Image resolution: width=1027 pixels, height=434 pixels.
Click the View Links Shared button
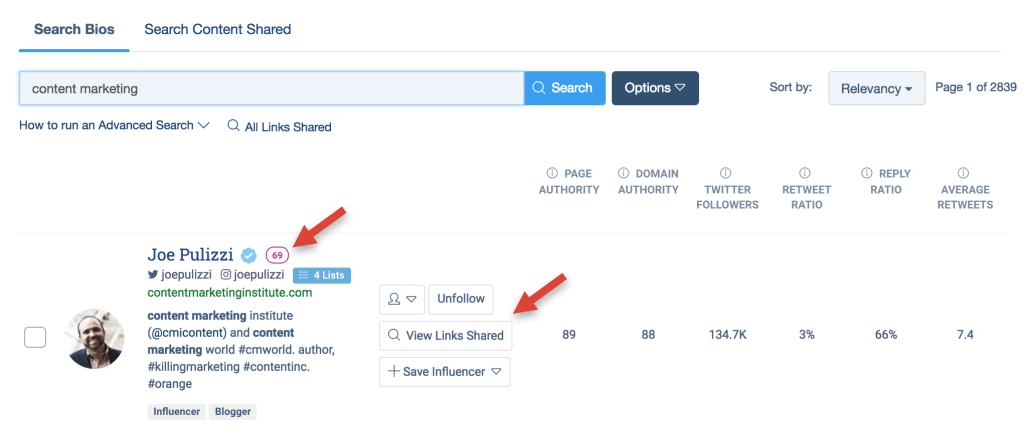click(x=446, y=336)
